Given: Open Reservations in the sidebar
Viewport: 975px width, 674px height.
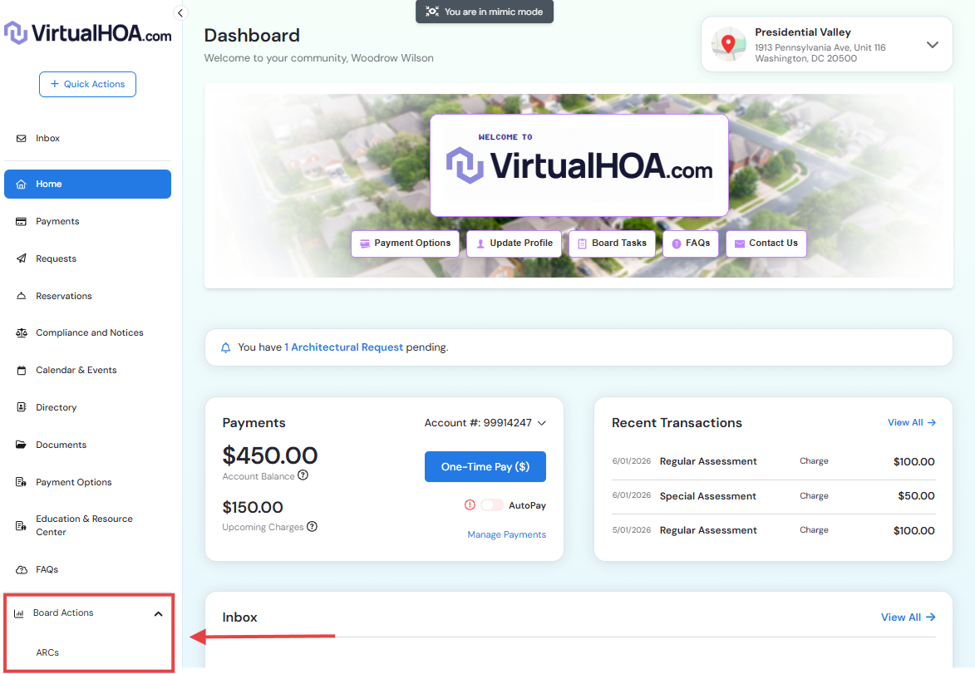Looking at the screenshot, I should 88,296.
